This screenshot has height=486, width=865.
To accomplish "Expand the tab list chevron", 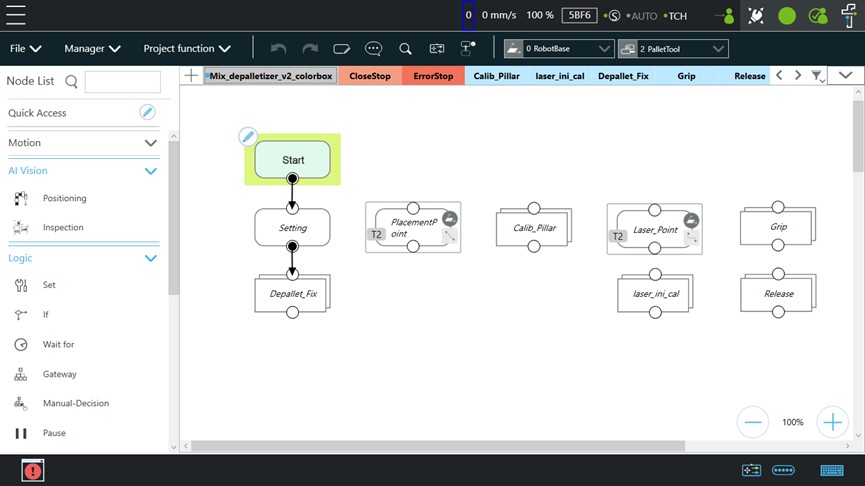I will pos(845,76).
